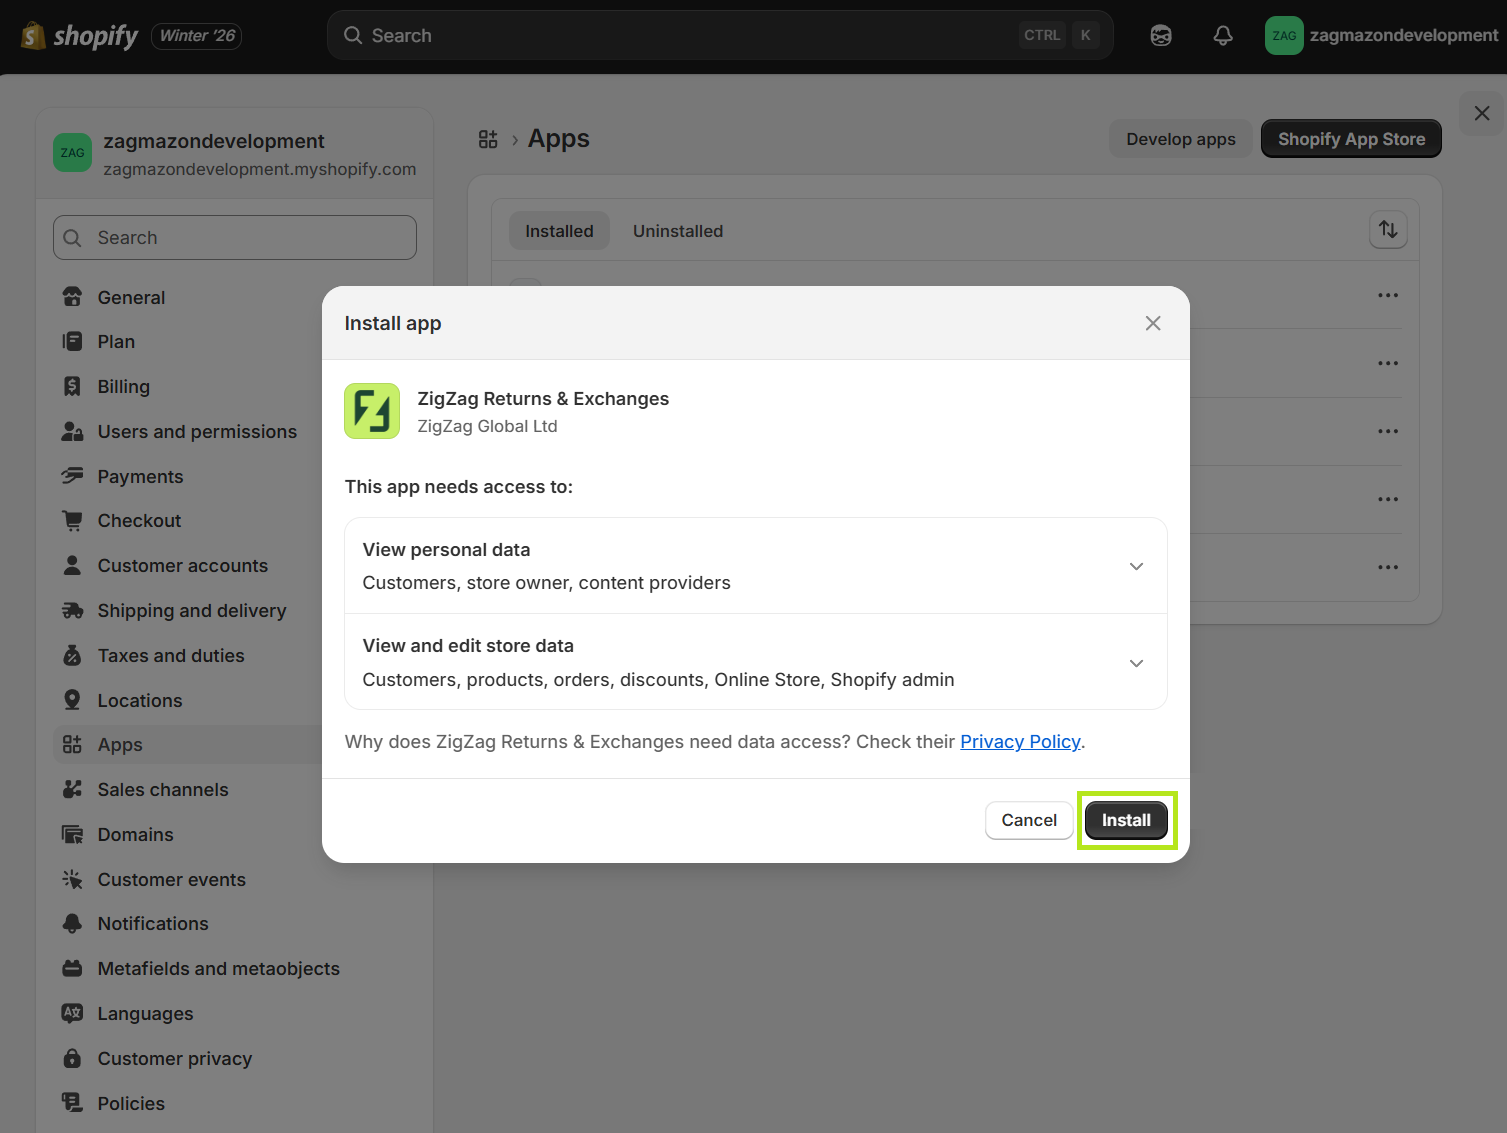Open the Shopify App Store

[x=1350, y=138]
